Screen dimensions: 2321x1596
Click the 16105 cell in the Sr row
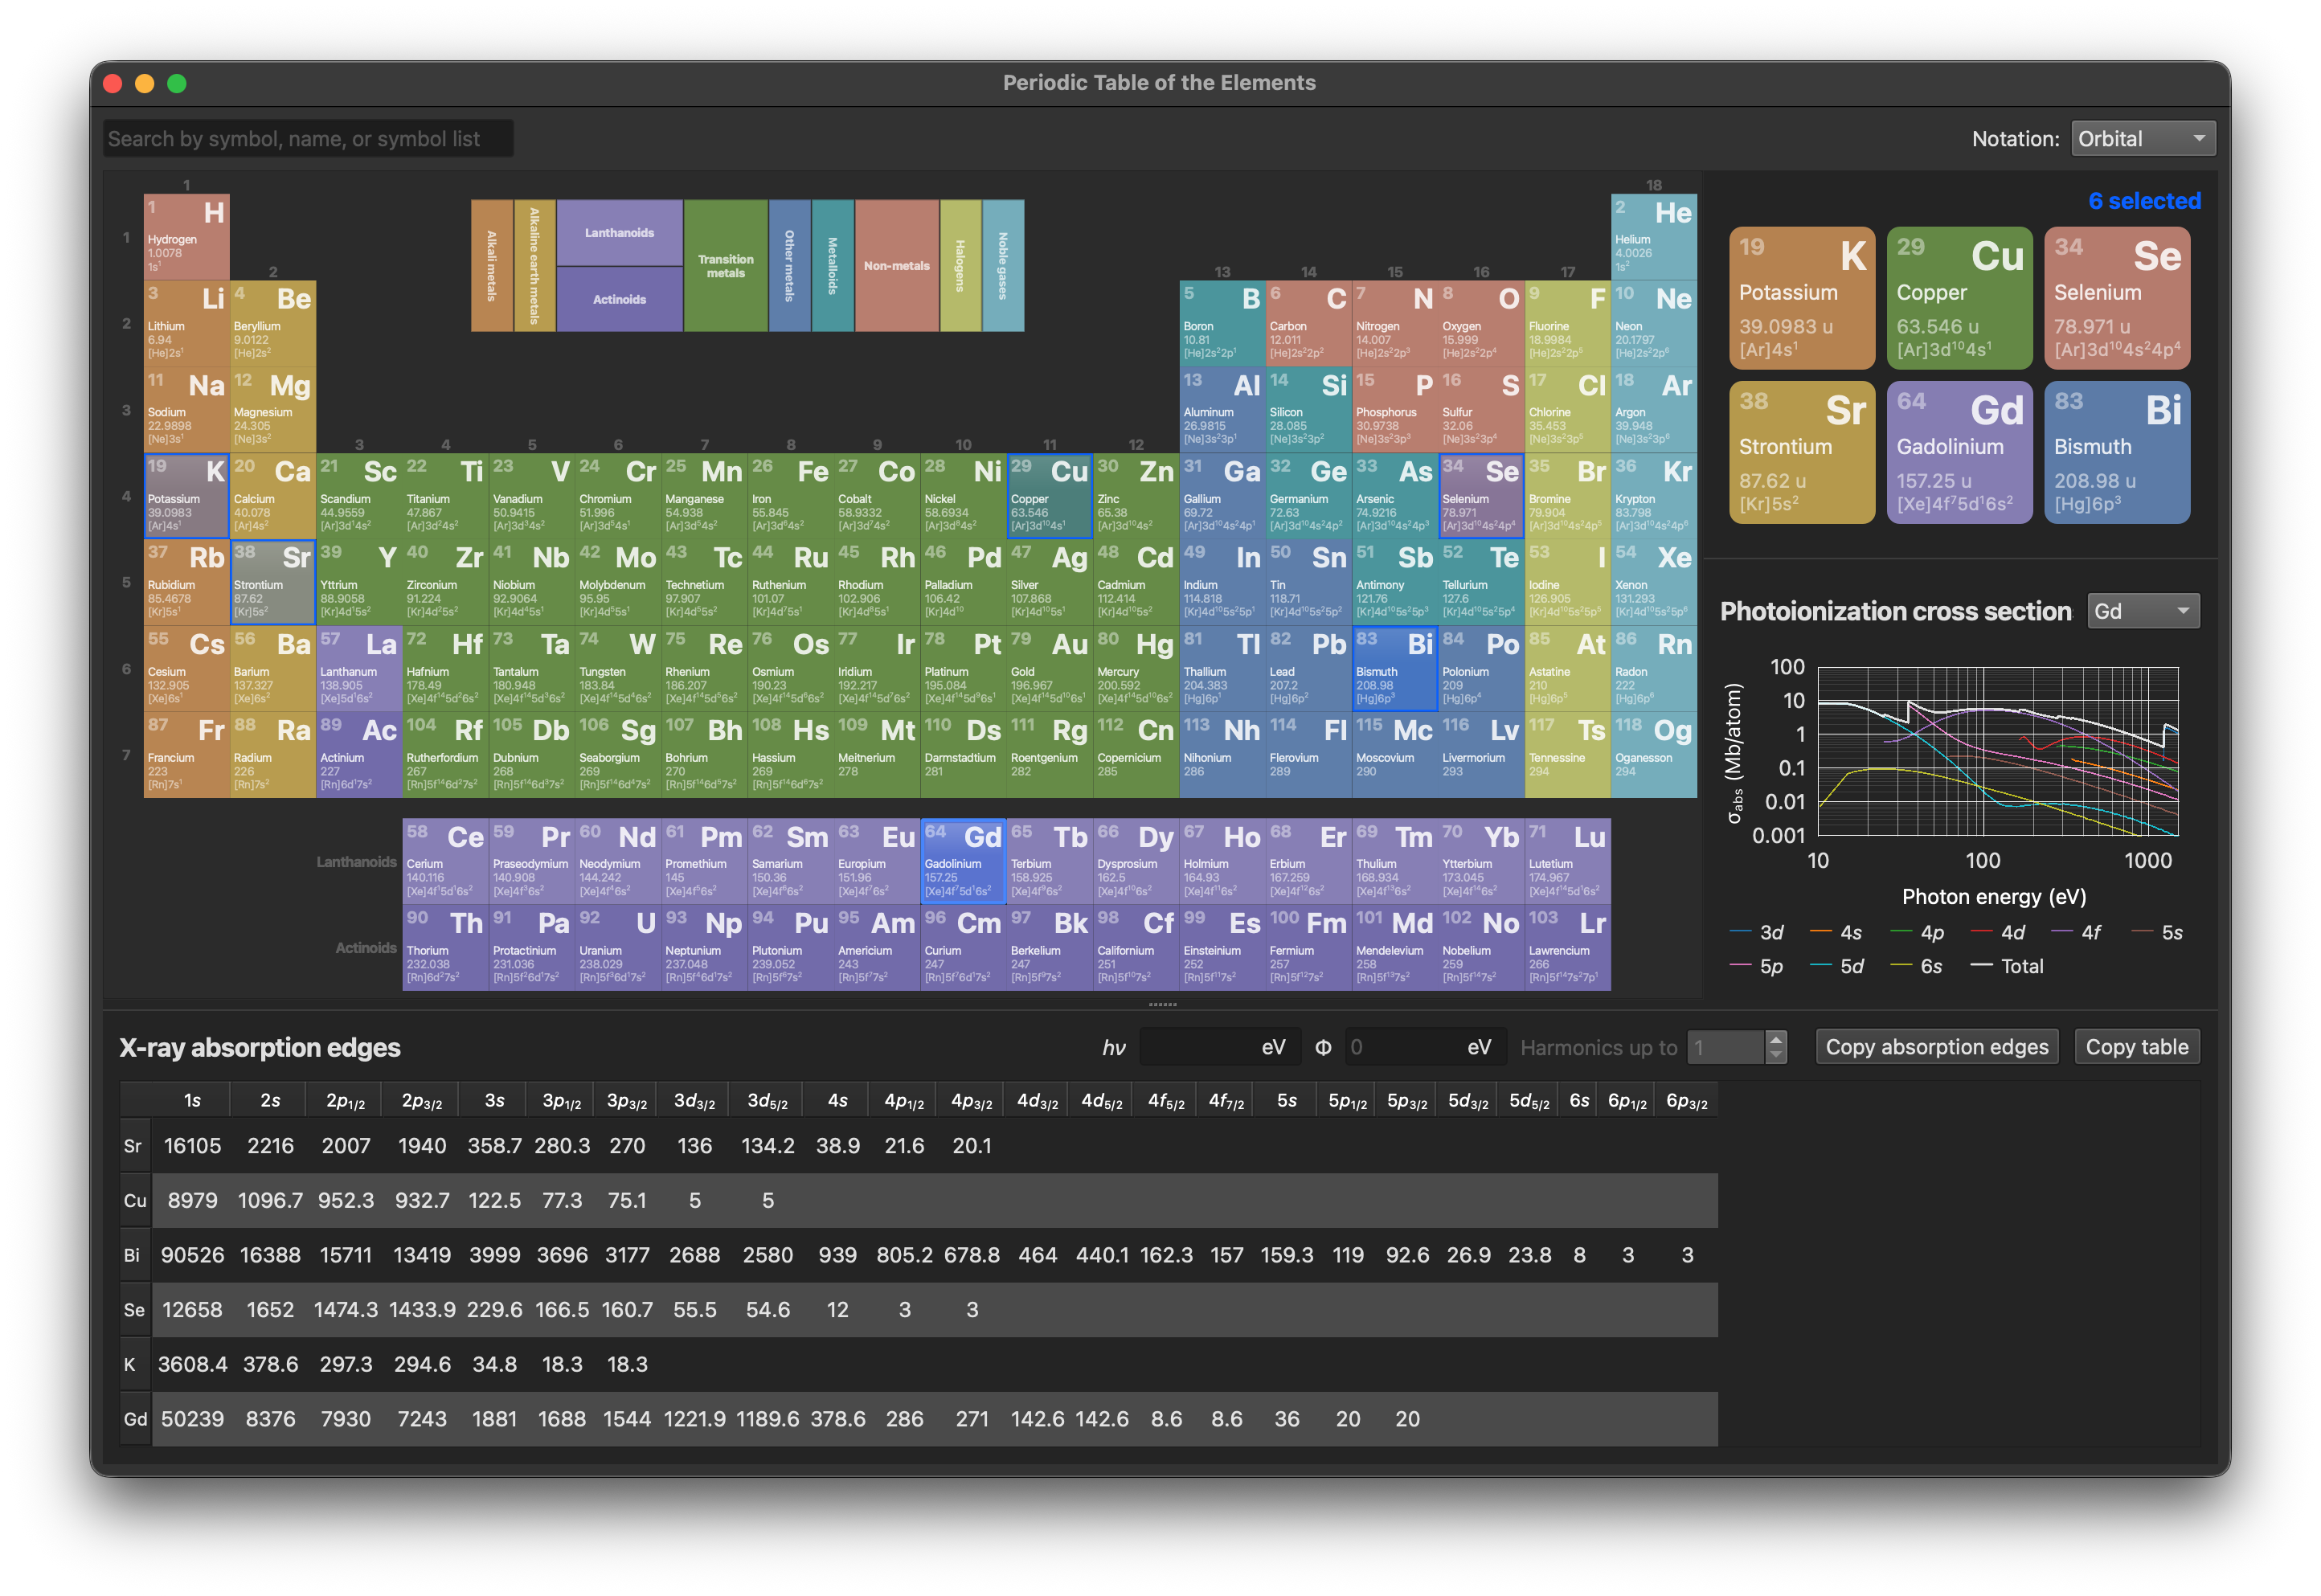point(192,1146)
